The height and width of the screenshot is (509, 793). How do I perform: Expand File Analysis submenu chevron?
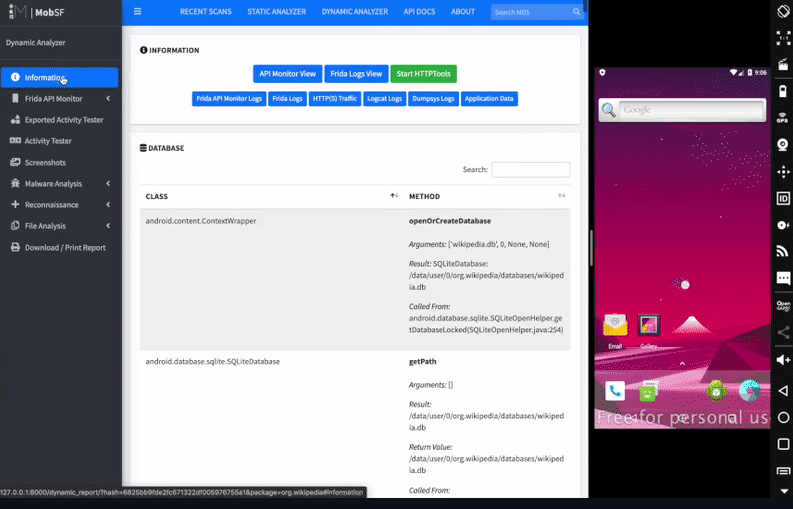(x=108, y=226)
